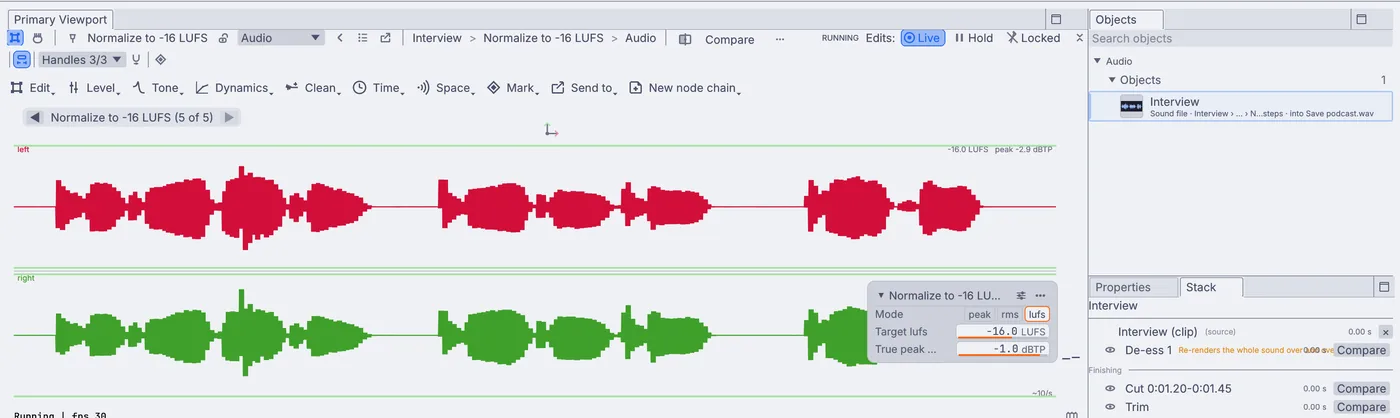Collapse the Audio tree group
The width and height of the screenshot is (1400, 418).
coord(1097,61)
